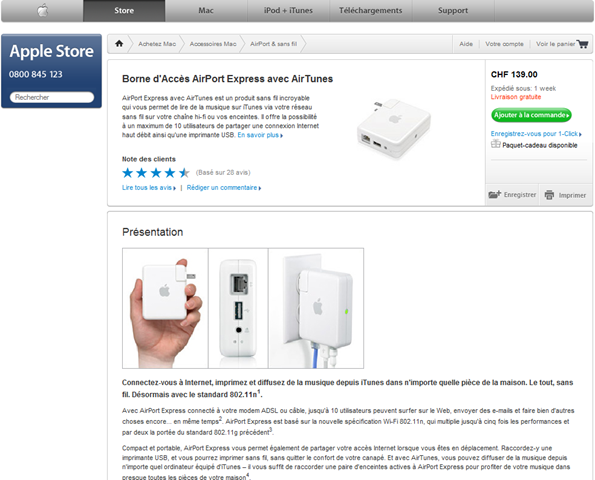Click the Apple logo in navigation bar

point(42,10)
